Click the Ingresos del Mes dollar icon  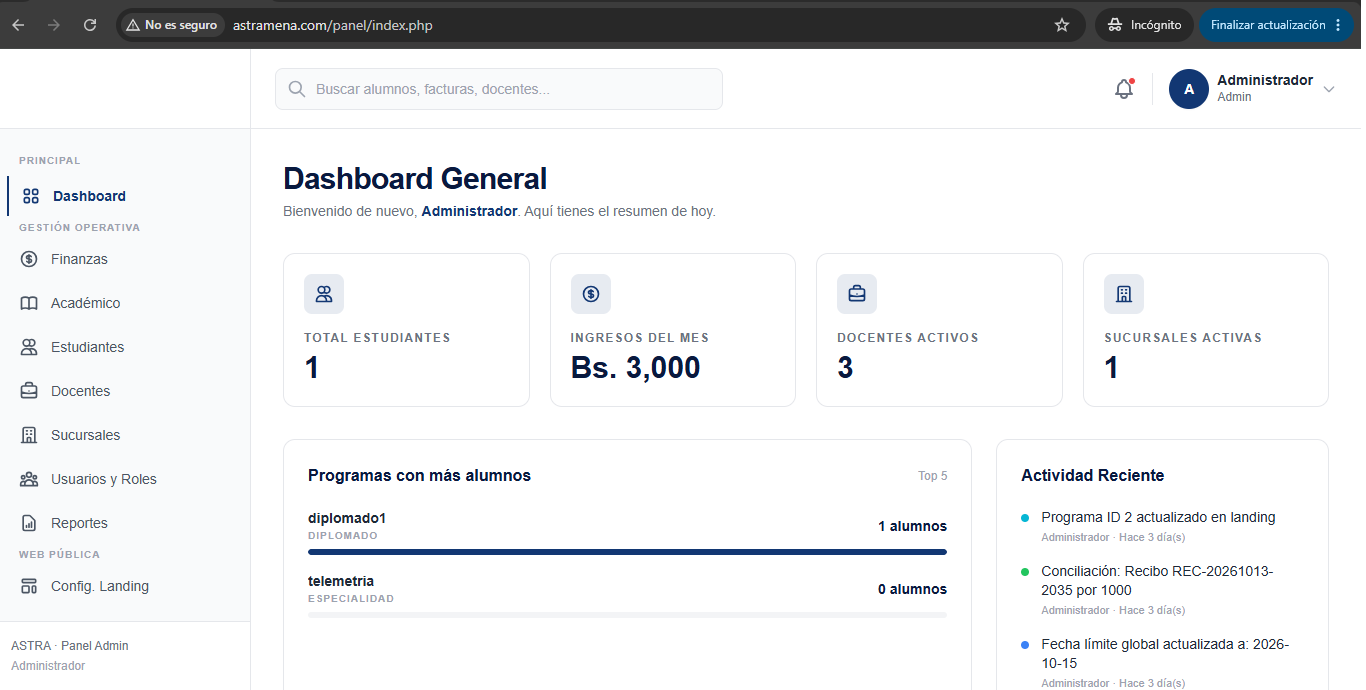click(591, 294)
